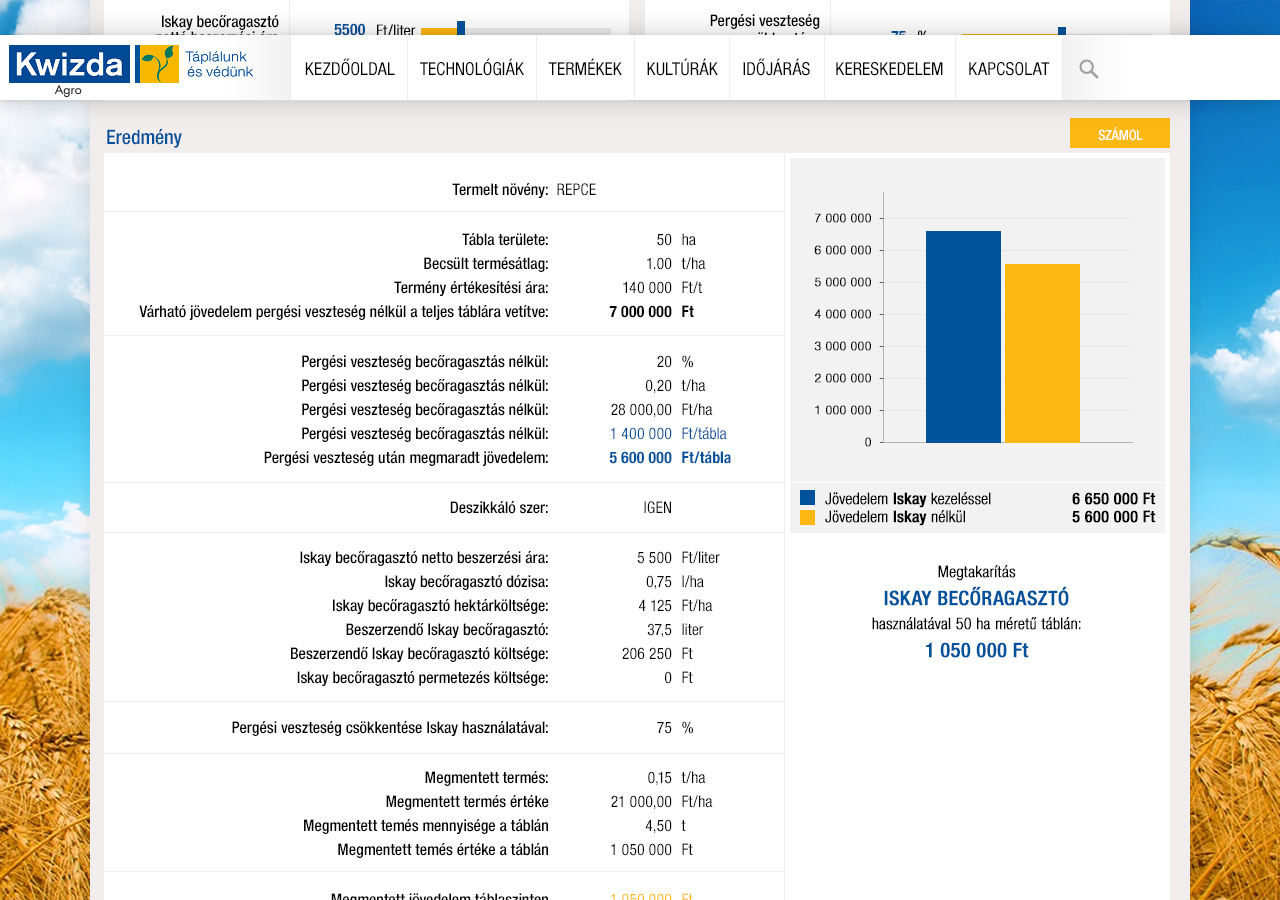Open the KAPCSOLAT menu
Viewport: 1280px width, 900px height.
pos(1009,69)
